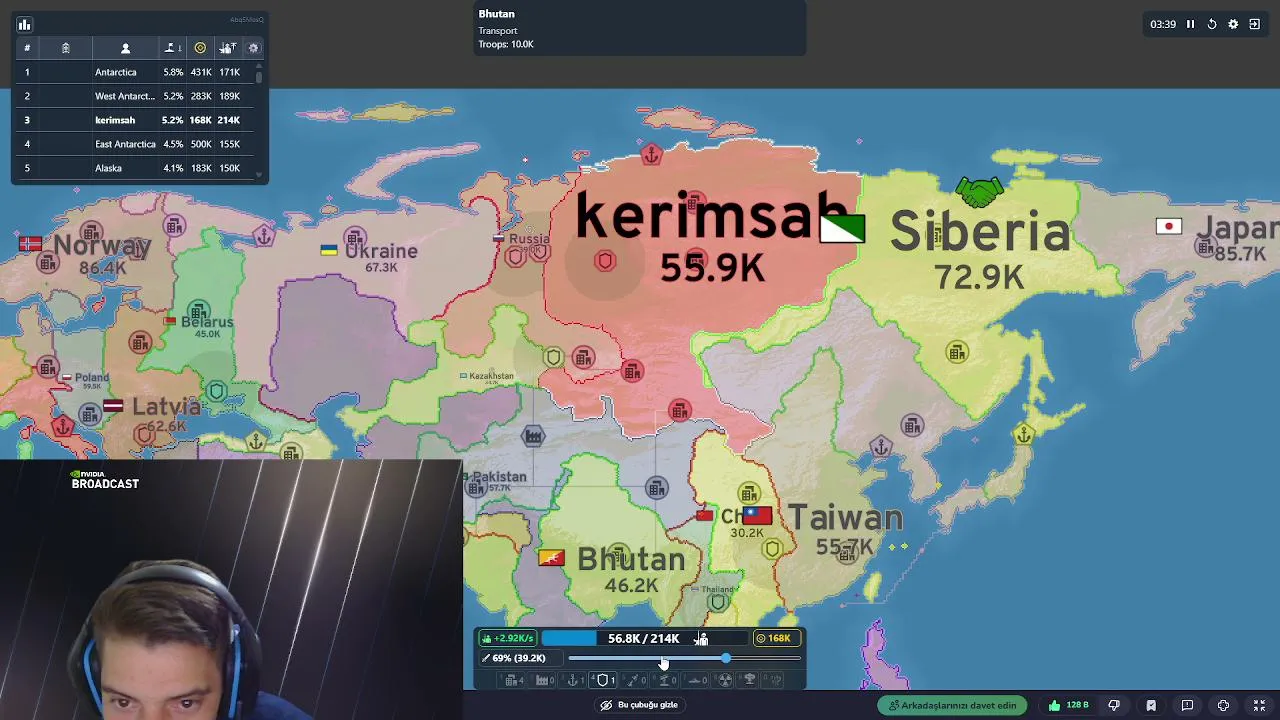Sort leaderboard by owned territory column
Viewport: 1280px width, 720px height.
coord(171,48)
